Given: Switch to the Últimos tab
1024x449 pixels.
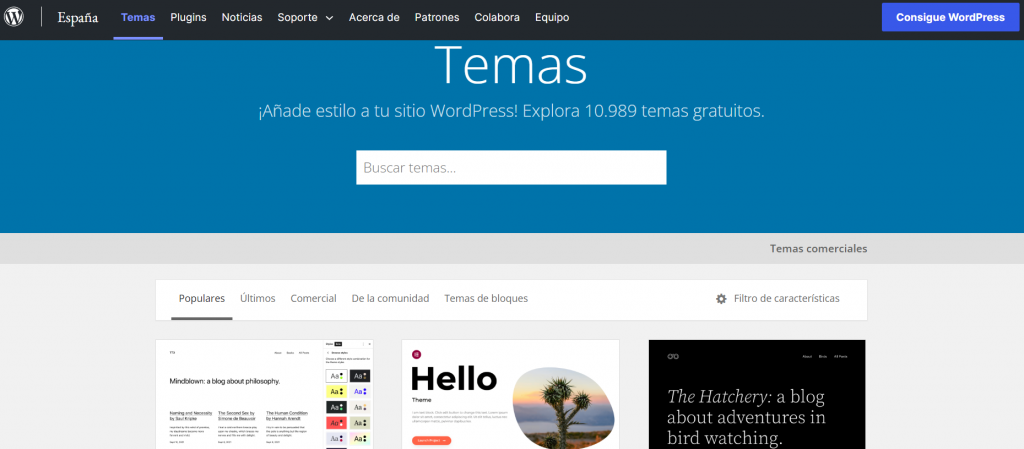Looking at the screenshot, I should (257, 298).
